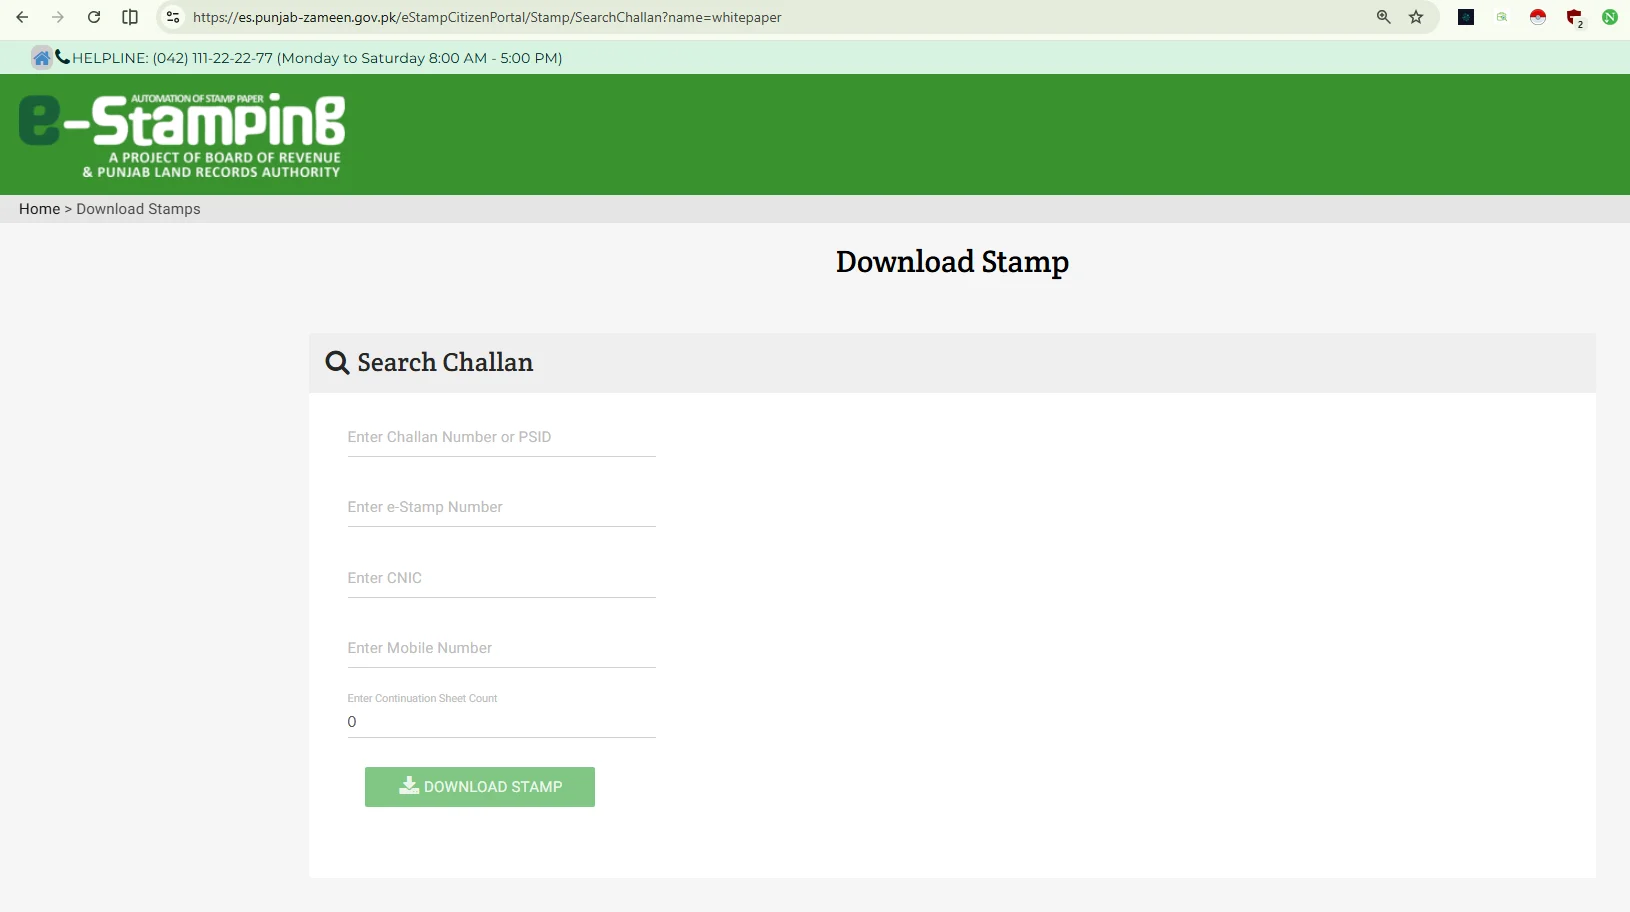View site information icon in address bar
The height and width of the screenshot is (912, 1630).
(173, 17)
